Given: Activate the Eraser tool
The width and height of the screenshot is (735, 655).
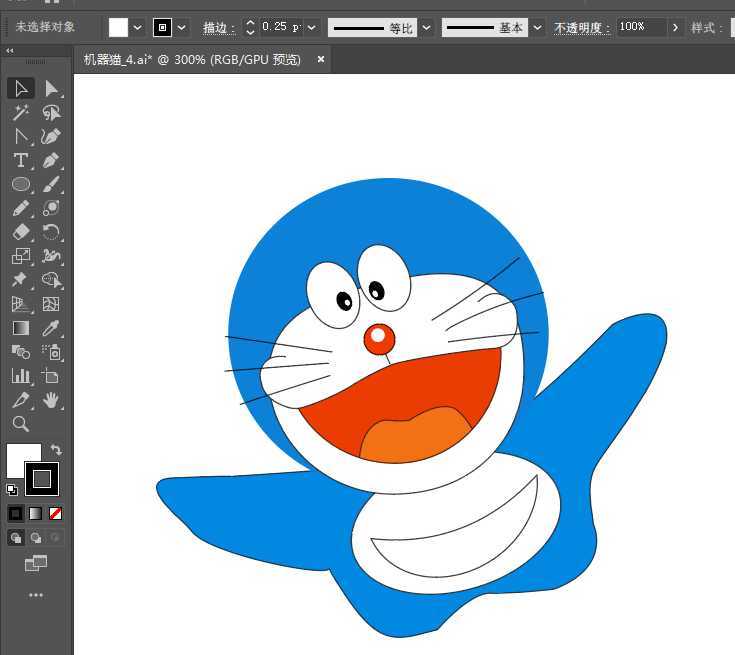Looking at the screenshot, I should [20, 232].
